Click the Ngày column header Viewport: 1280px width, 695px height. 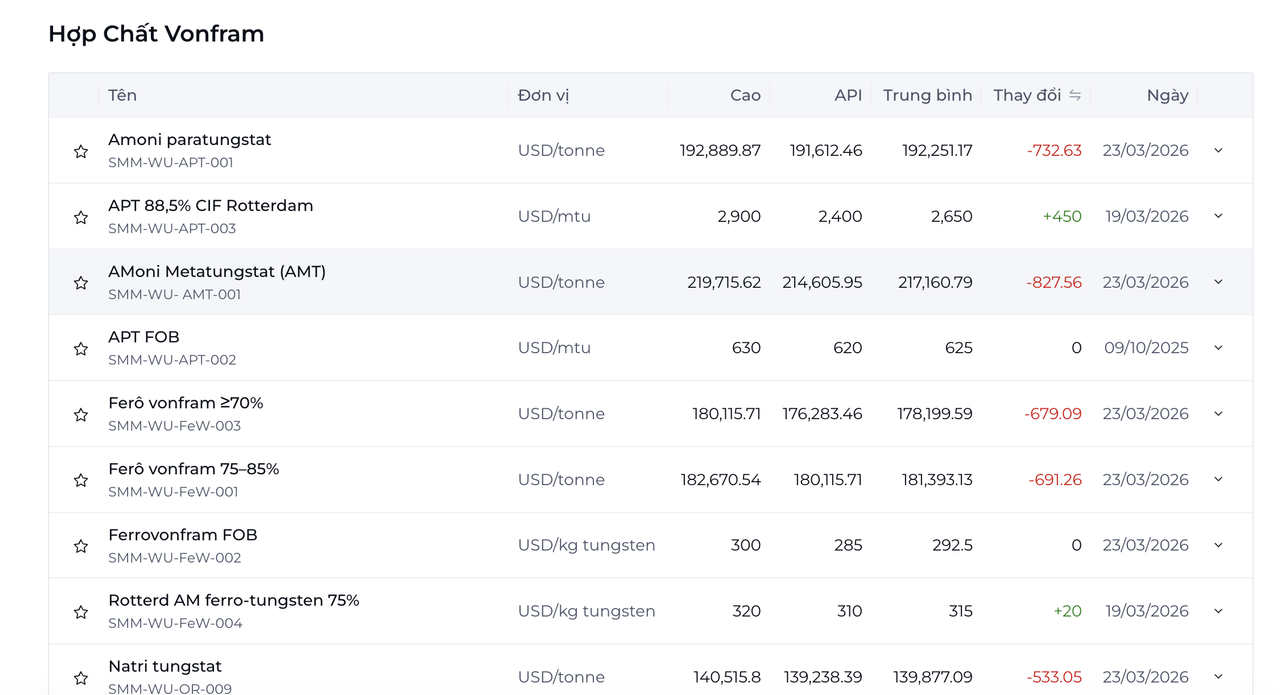click(1167, 95)
